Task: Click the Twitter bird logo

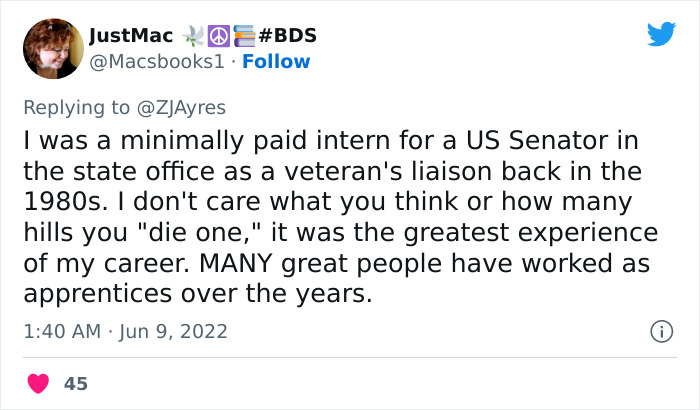Action: pyautogui.click(x=661, y=35)
